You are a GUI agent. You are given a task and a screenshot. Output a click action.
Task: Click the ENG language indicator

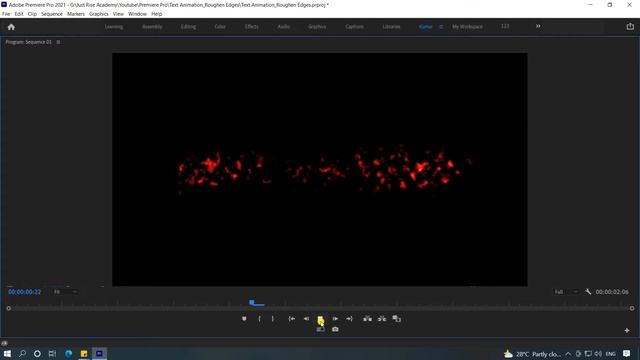[611, 354]
